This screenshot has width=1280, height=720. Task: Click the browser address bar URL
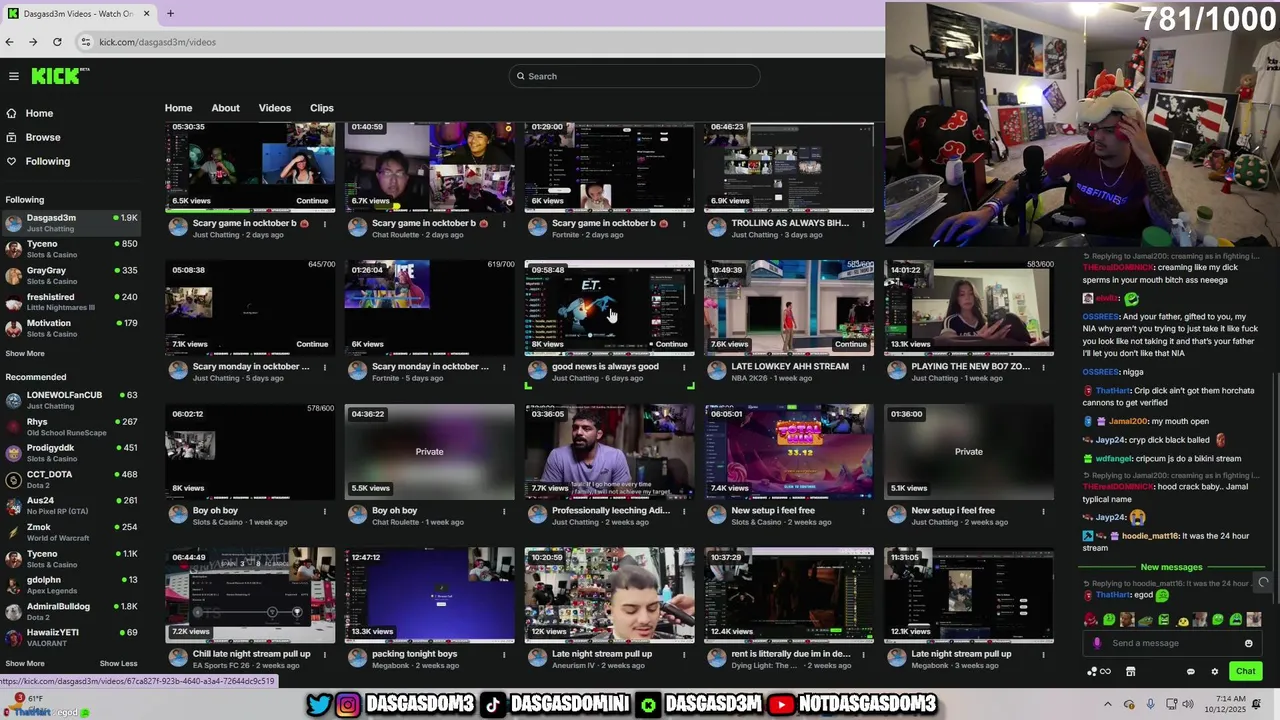click(x=158, y=42)
